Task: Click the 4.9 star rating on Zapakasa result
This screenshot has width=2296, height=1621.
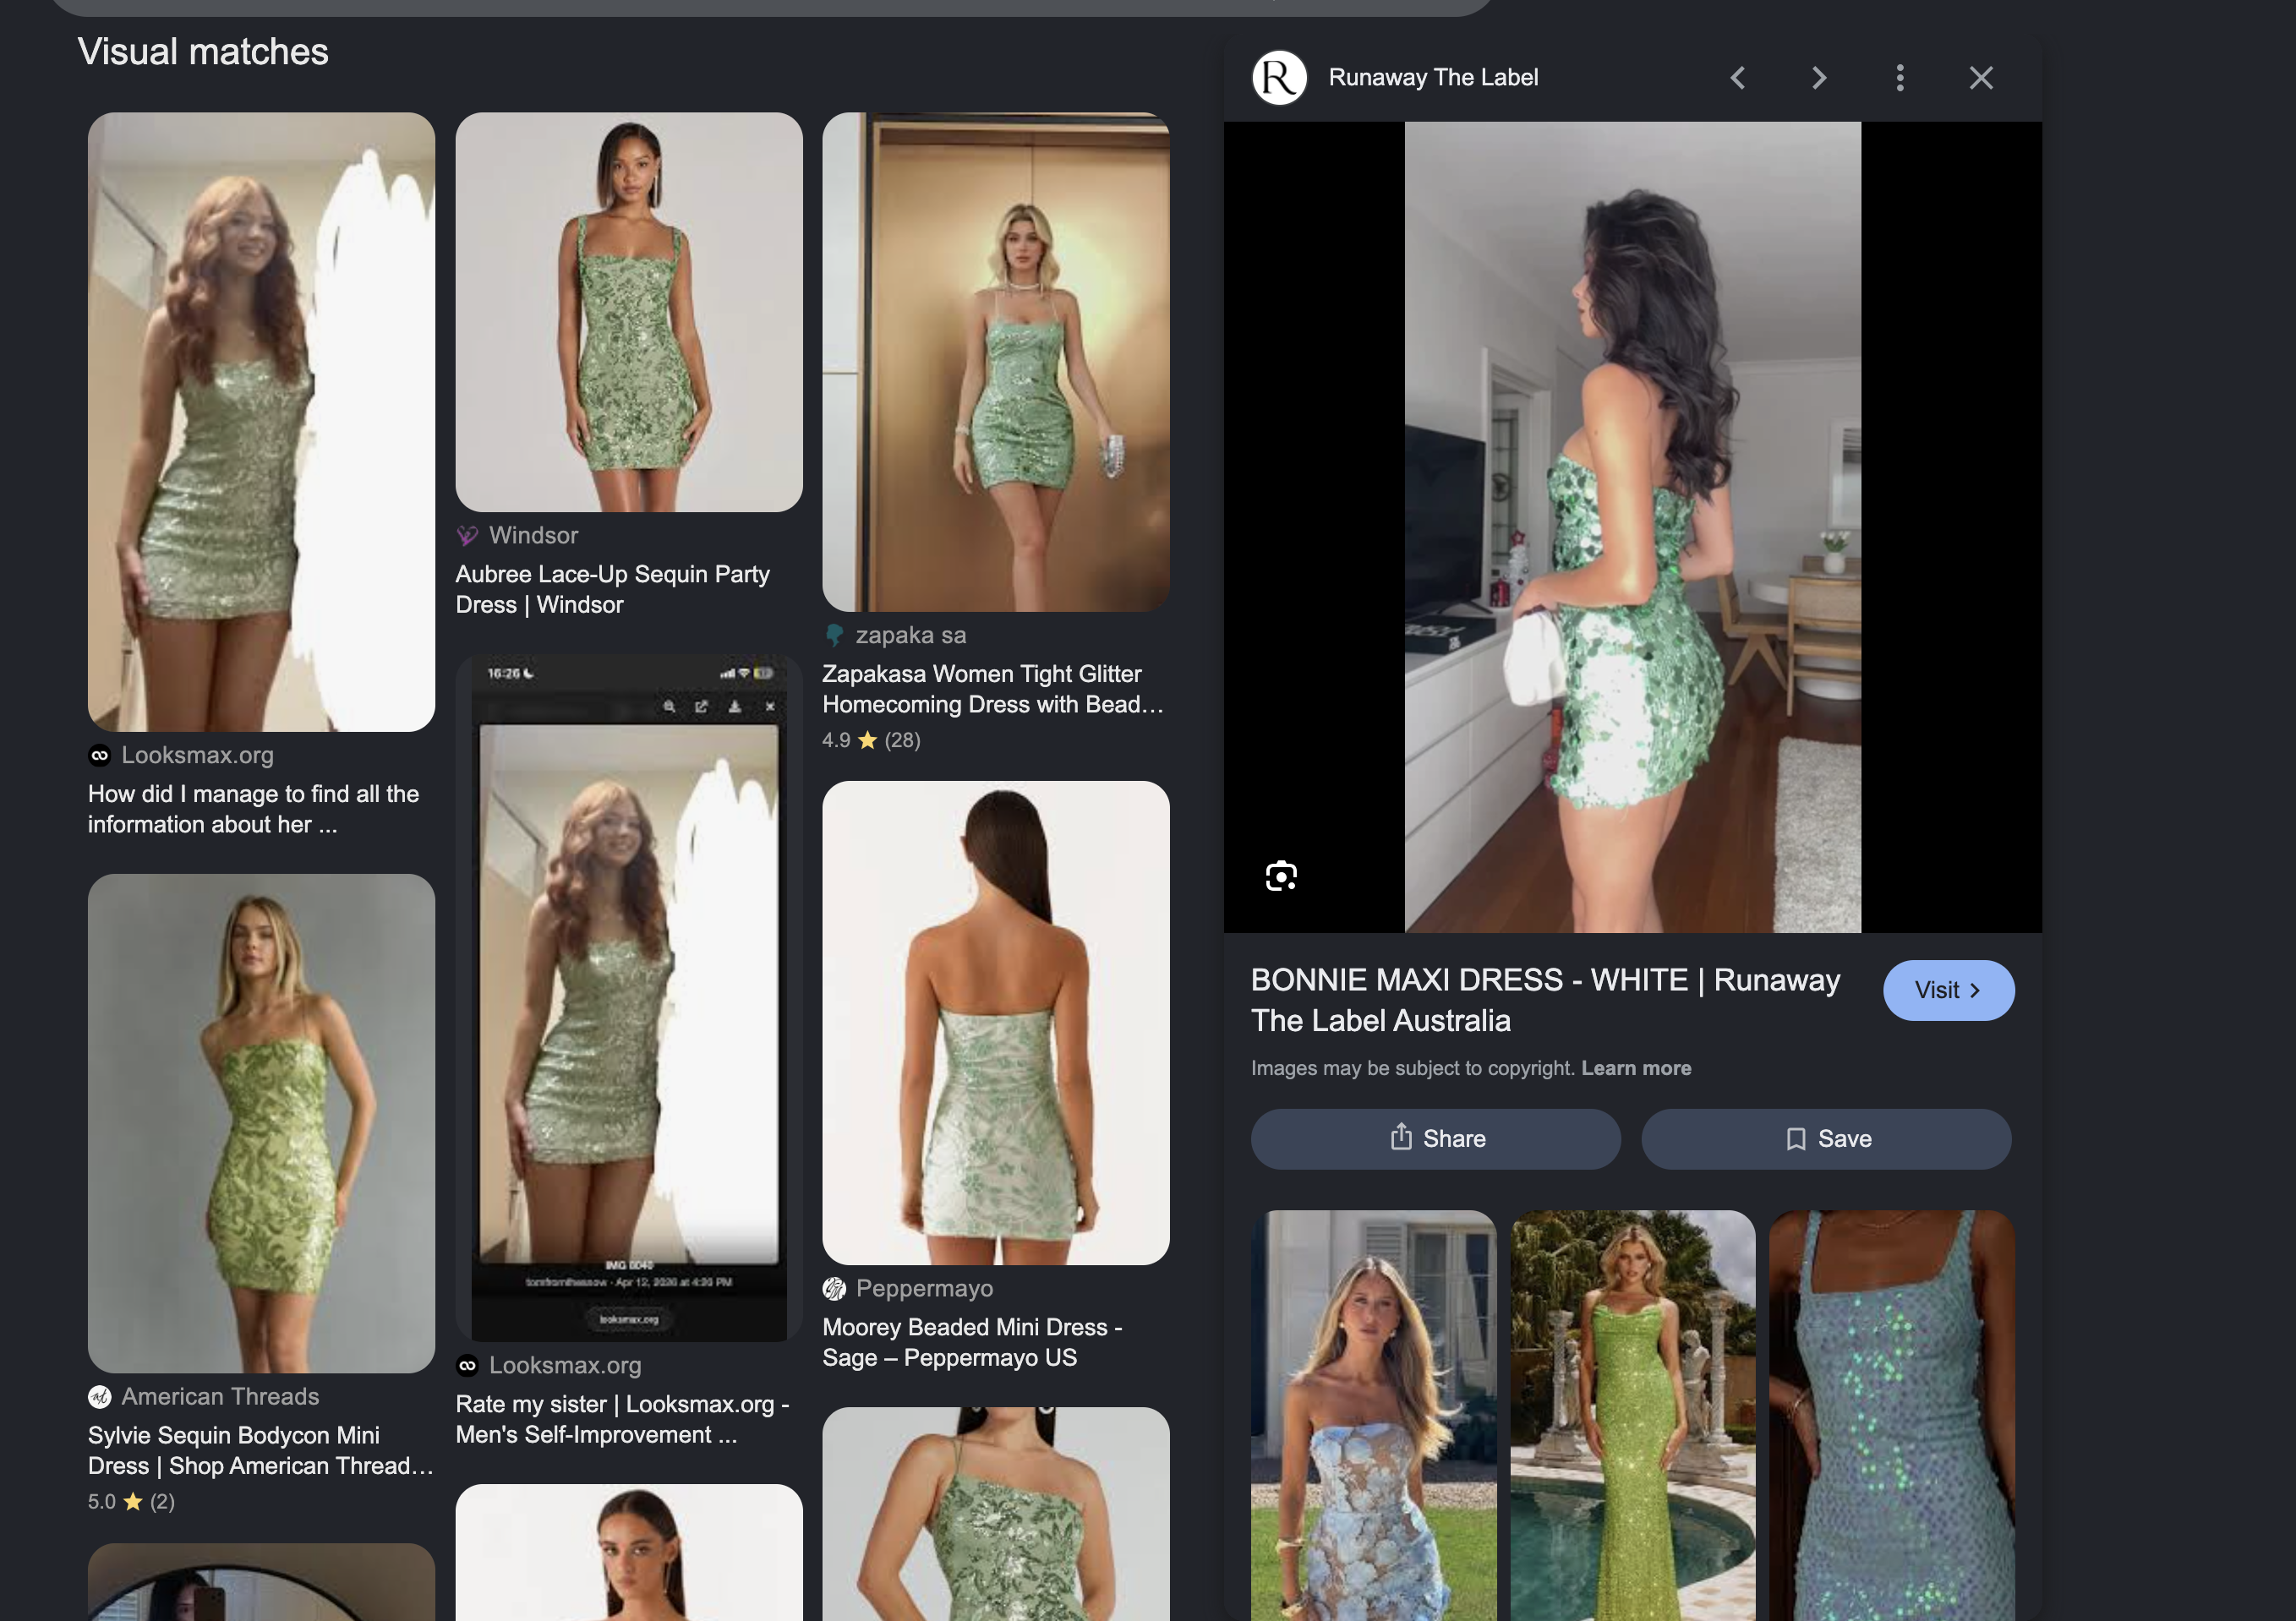Action: pos(871,741)
